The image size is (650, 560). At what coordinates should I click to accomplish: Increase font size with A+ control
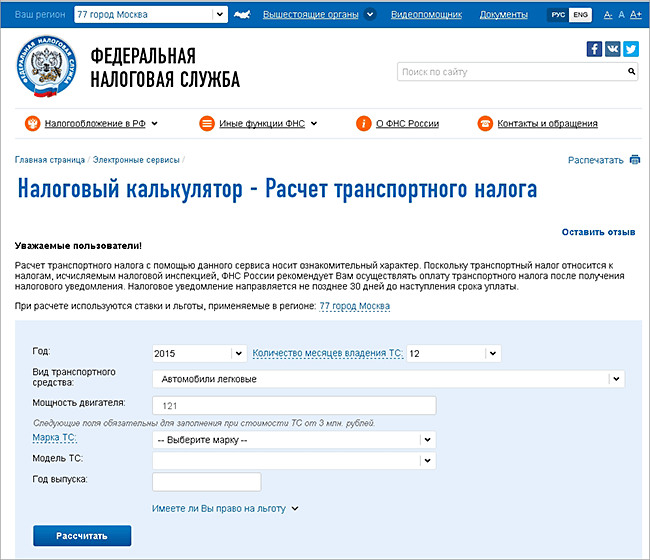tap(635, 16)
